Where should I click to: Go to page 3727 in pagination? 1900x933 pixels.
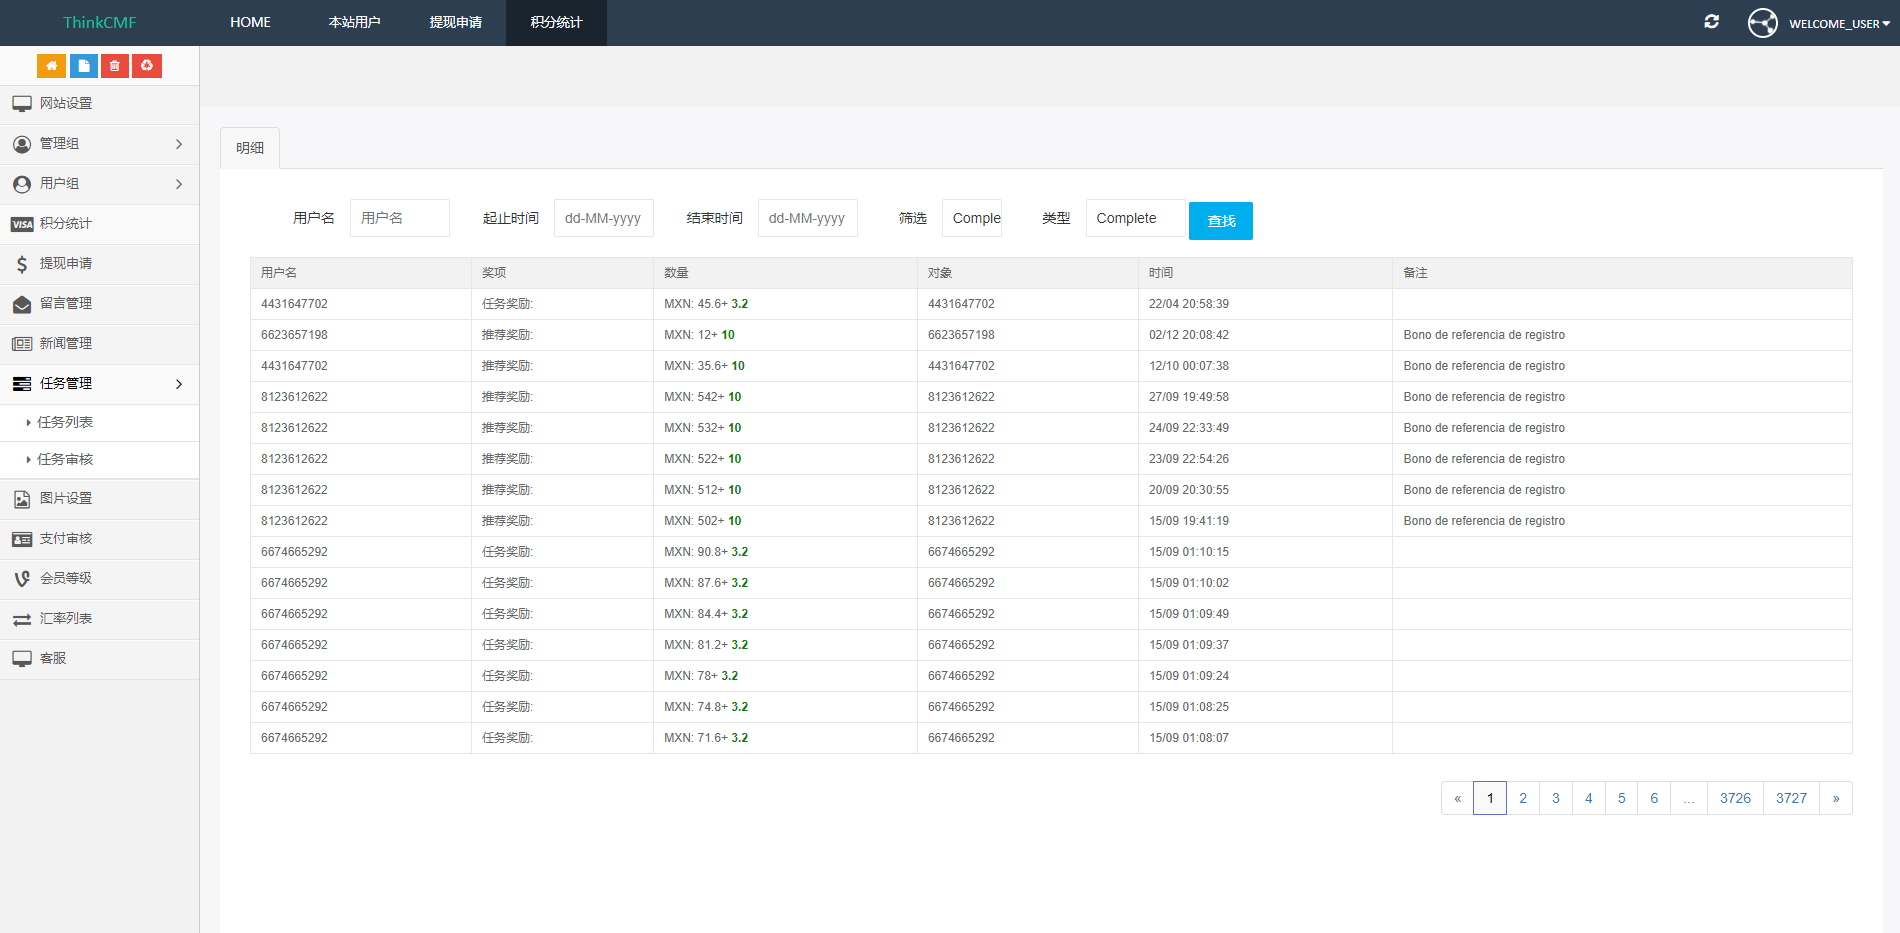point(1791,798)
